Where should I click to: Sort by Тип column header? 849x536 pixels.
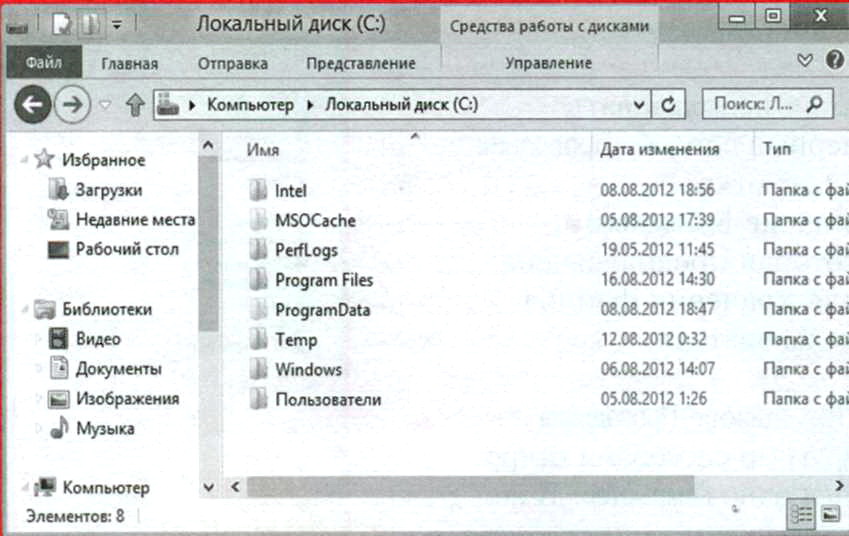pos(777,148)
